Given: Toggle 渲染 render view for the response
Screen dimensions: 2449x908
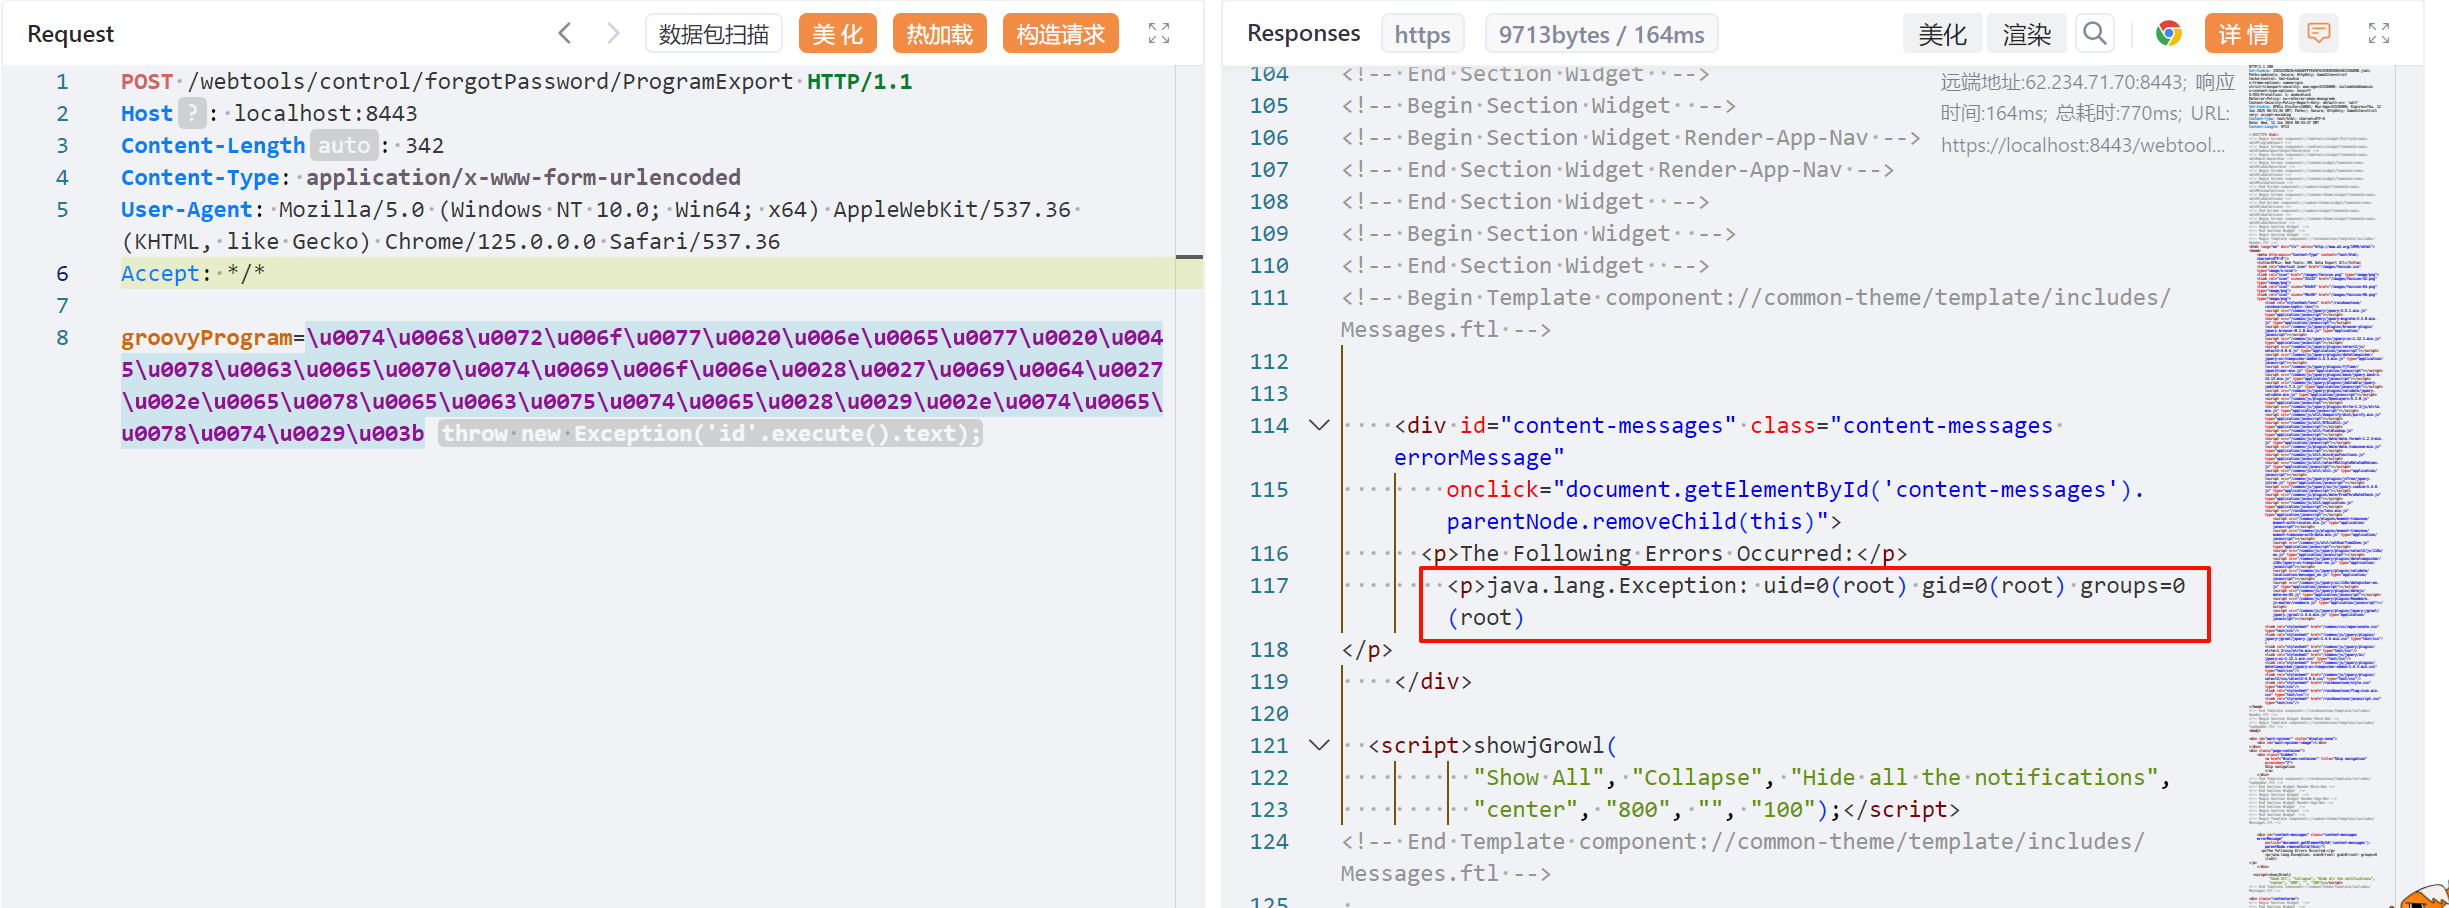Looking at the screenshot, I should [x=2026, y=34].
